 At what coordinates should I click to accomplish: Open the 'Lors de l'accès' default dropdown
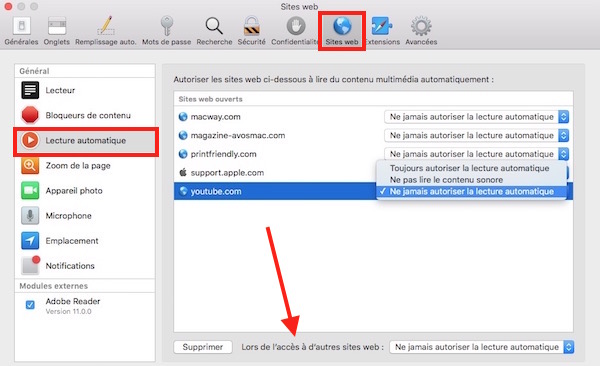[x=481, y=347]
